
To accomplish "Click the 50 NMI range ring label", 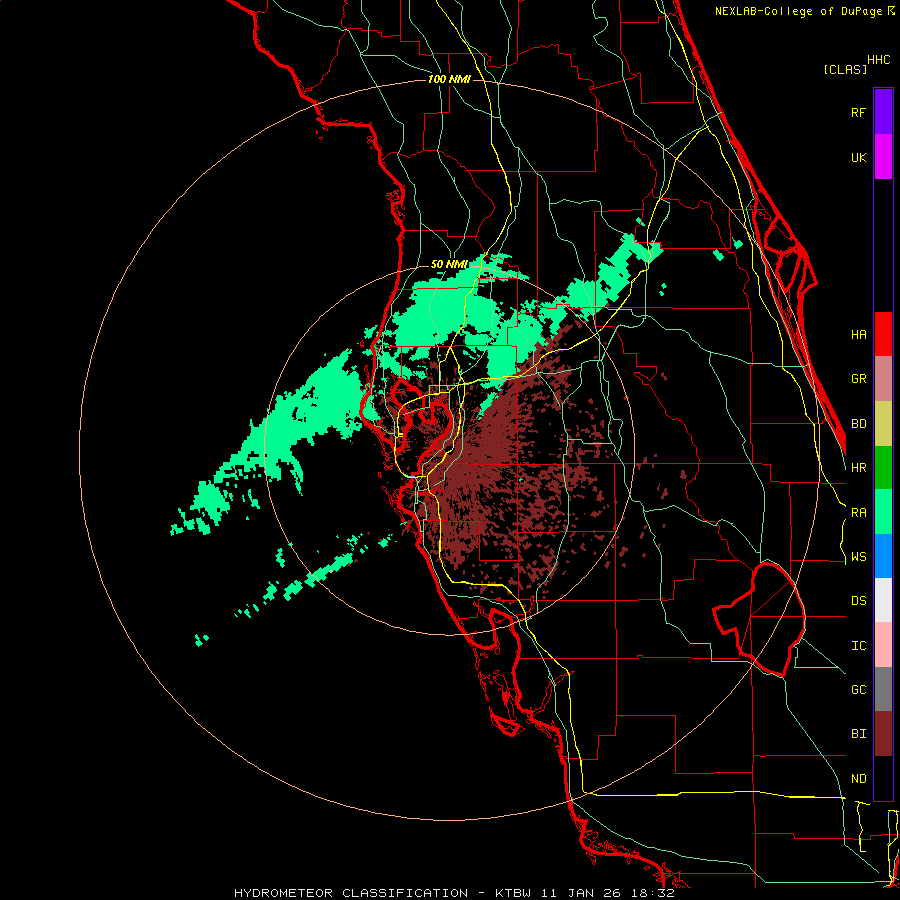I will pos(449,265).
